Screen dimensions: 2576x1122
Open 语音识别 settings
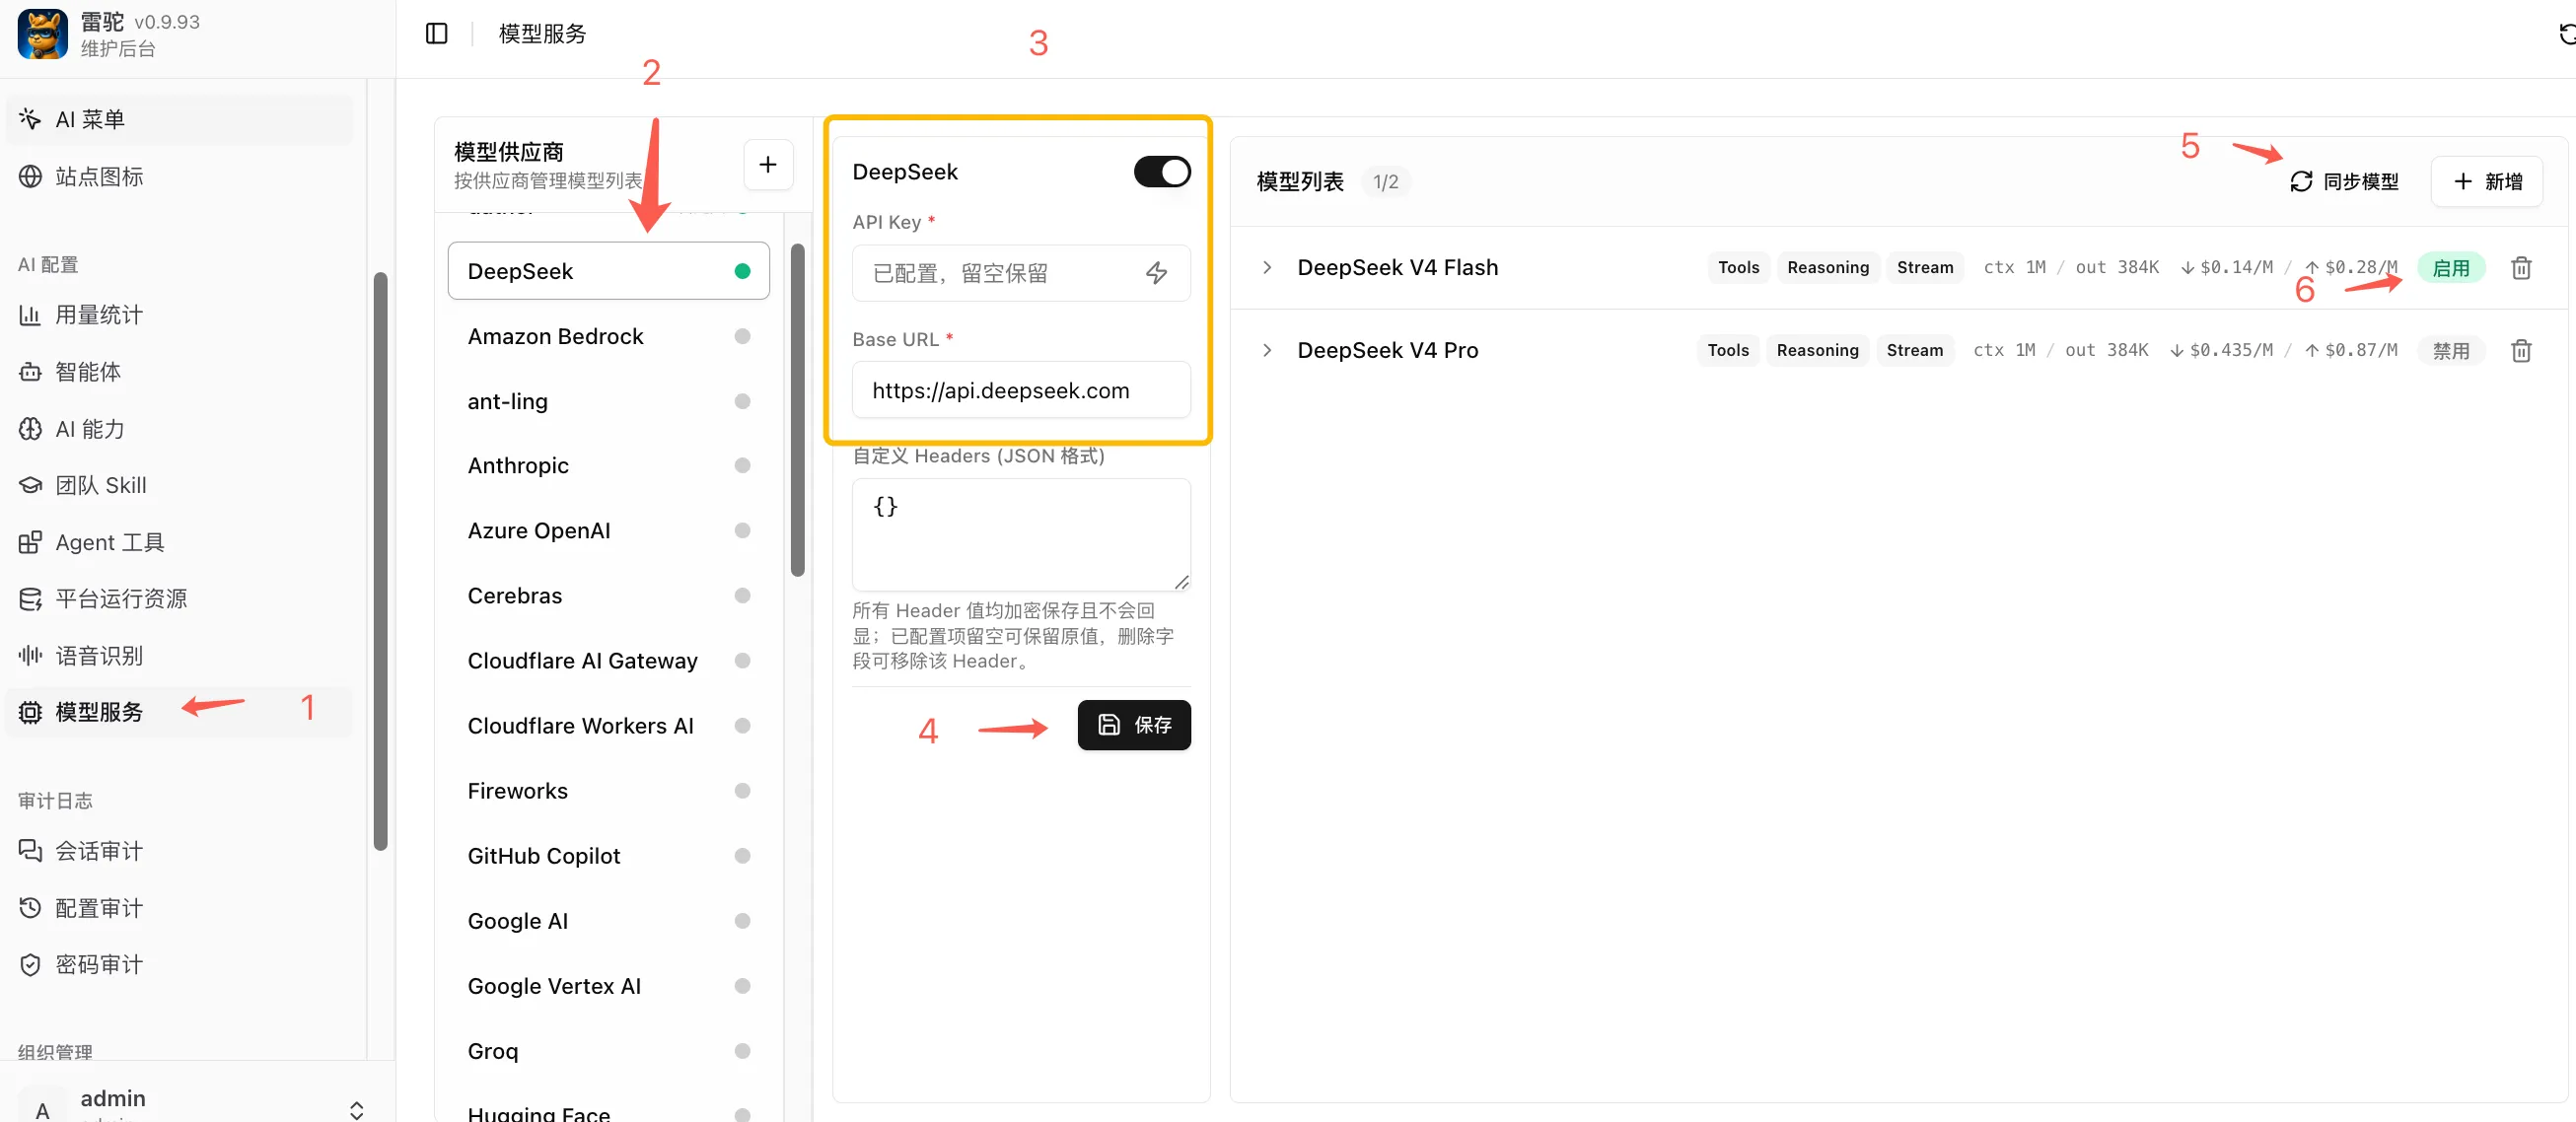coord(180,656)
